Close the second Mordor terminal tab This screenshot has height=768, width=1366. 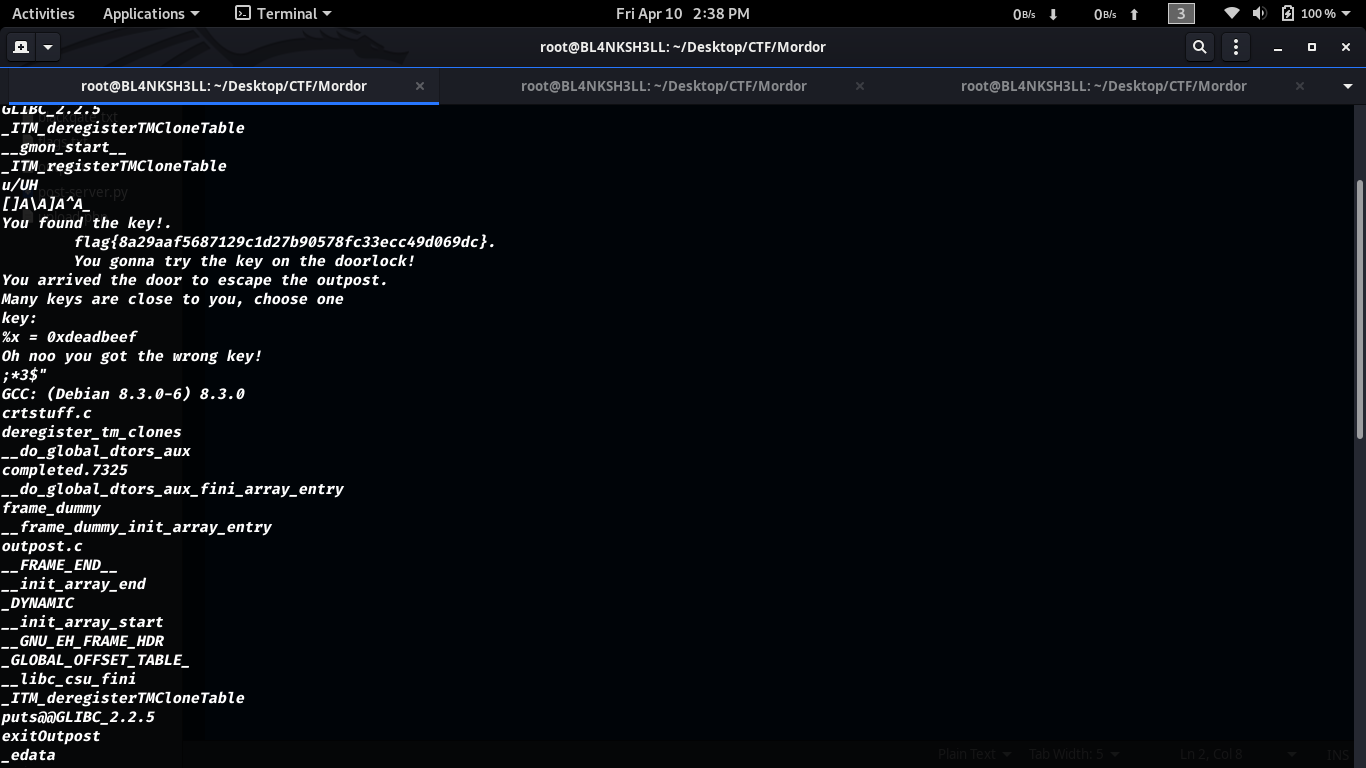pyautogui.click(x=860, y=86)
